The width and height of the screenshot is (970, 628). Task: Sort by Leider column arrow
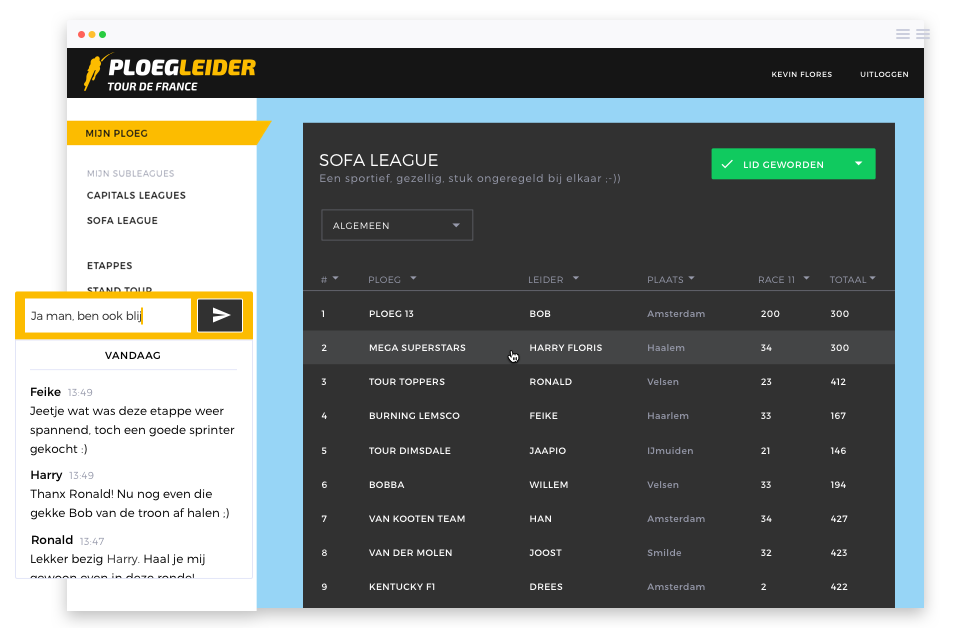[575, 279]
